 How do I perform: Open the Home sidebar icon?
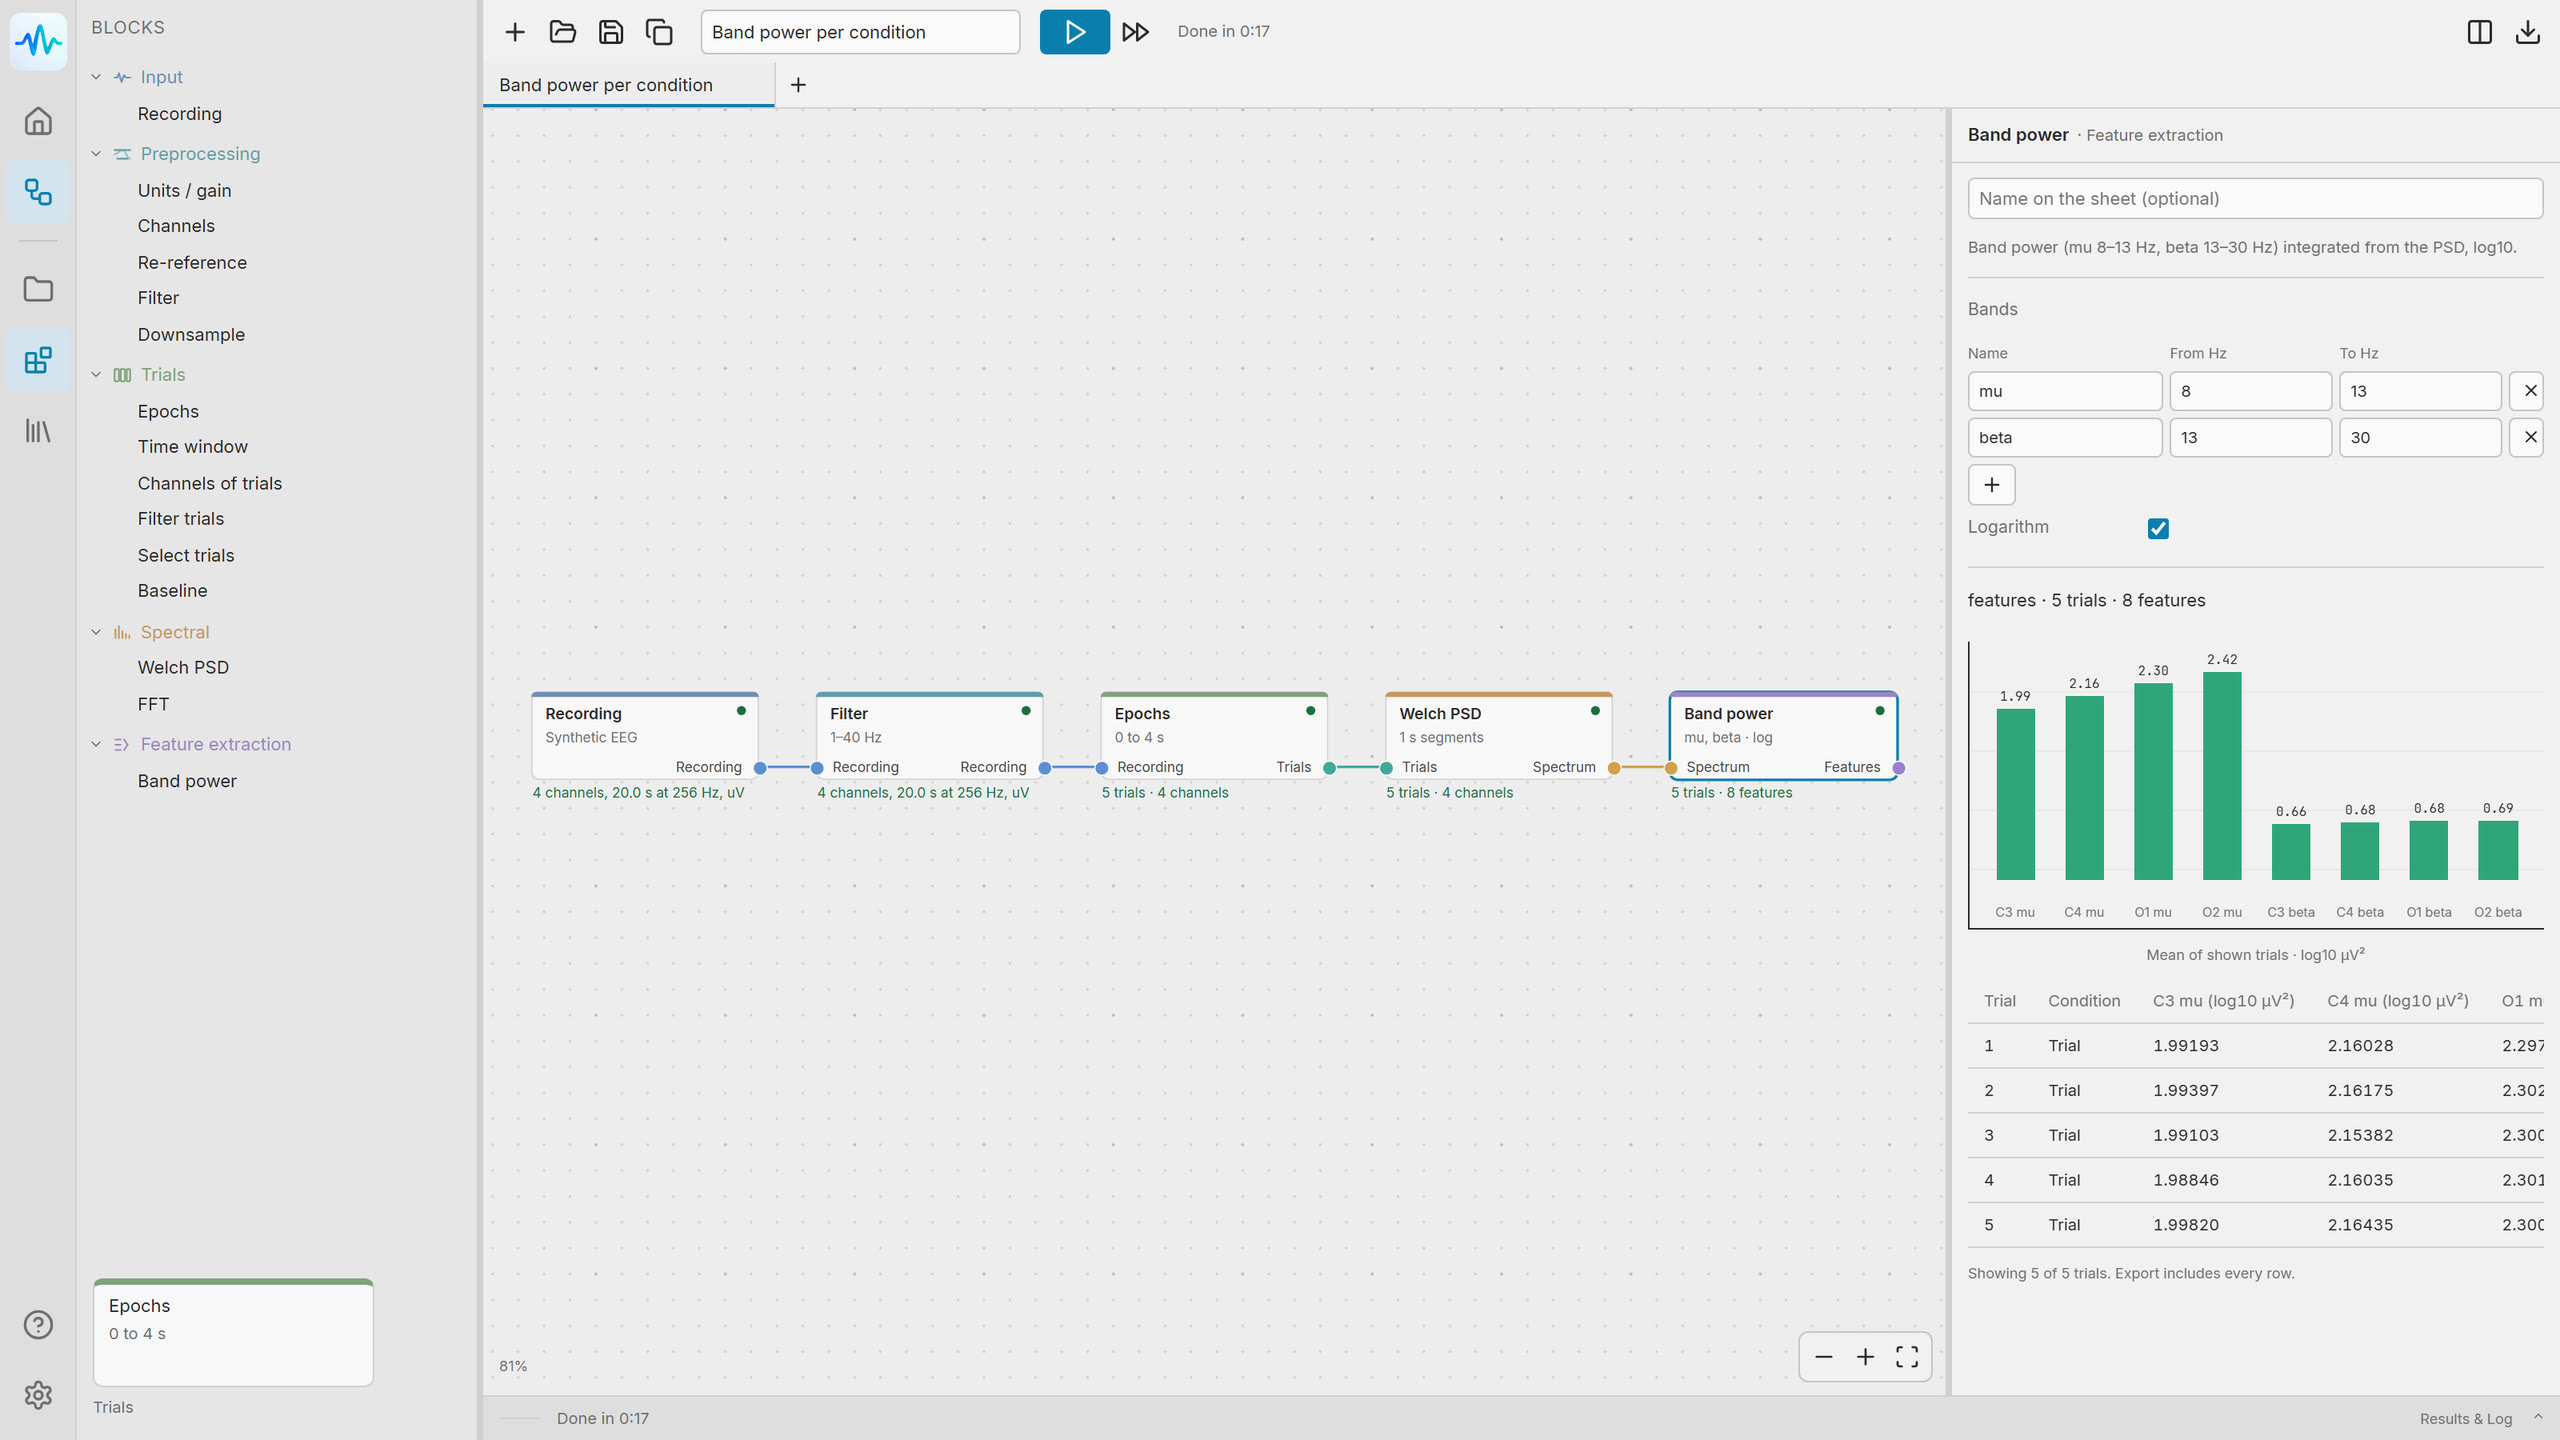pyautogui.click(x=38, y=121)
